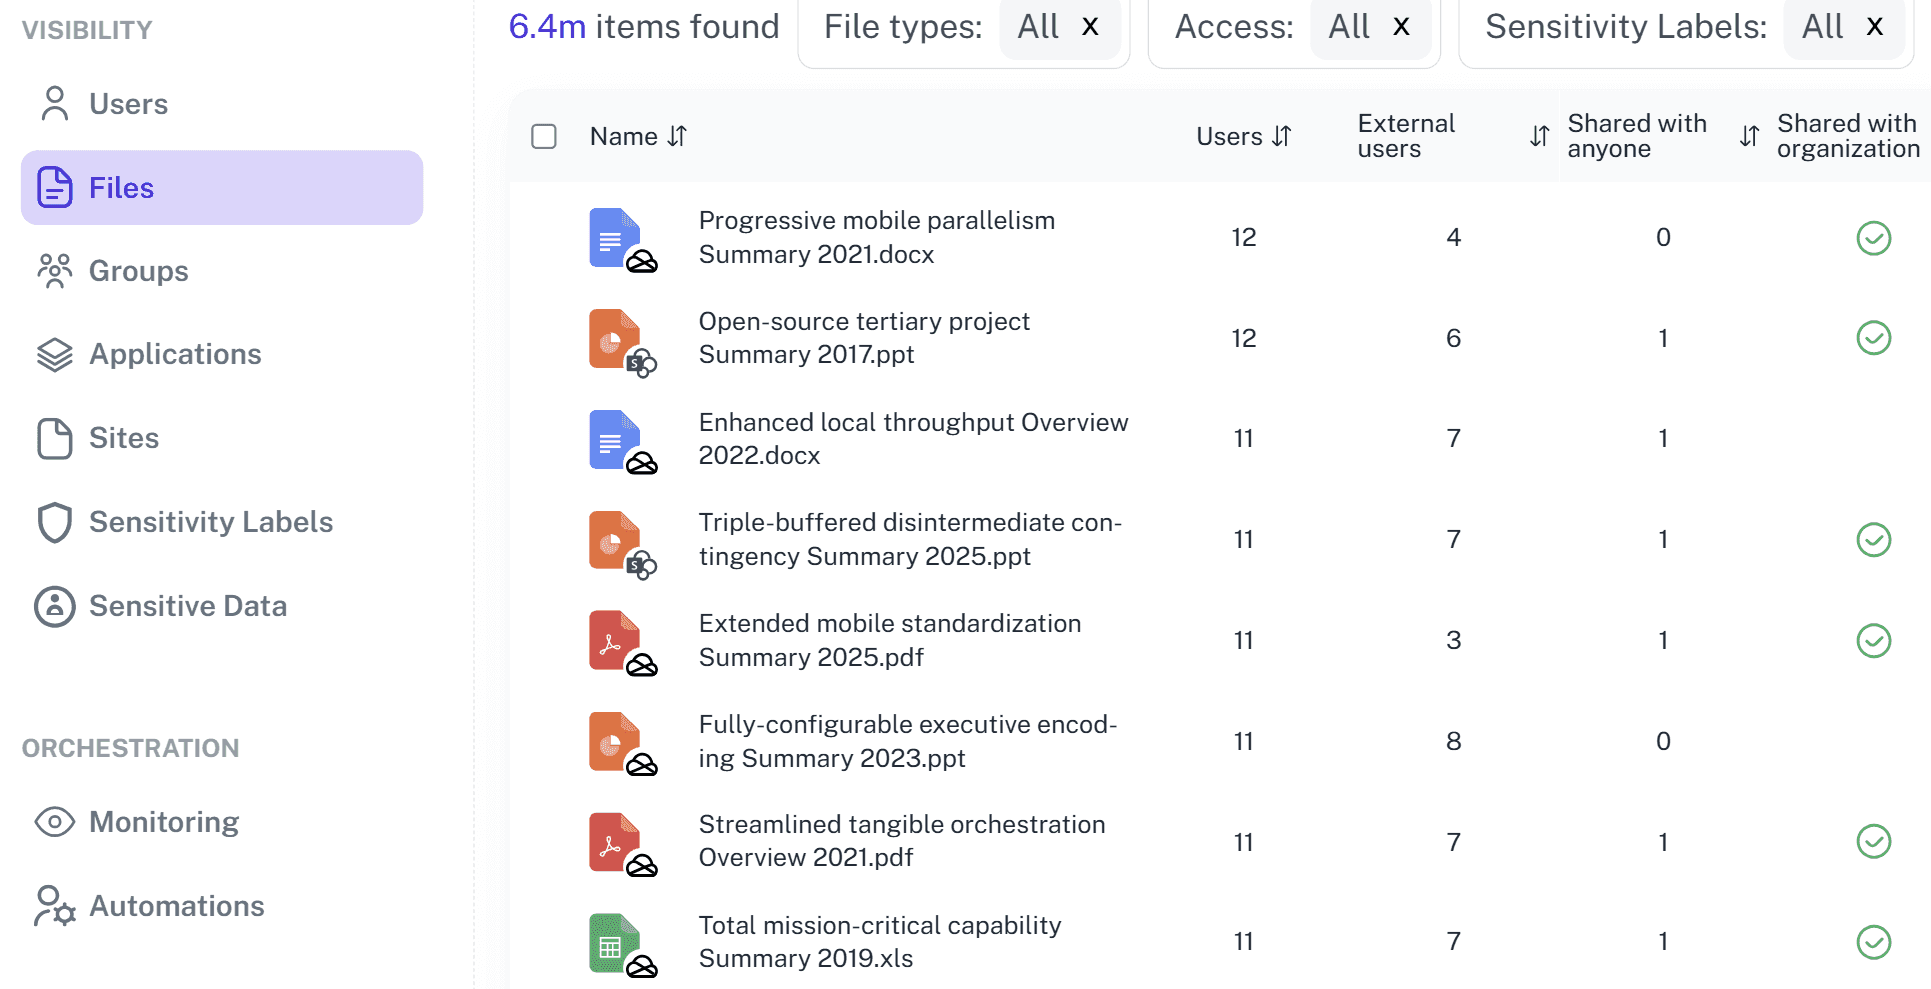Open Users from the Visibility navigation
The height and width of the screenshot is (989, 1931).
[x=128, y=103]
